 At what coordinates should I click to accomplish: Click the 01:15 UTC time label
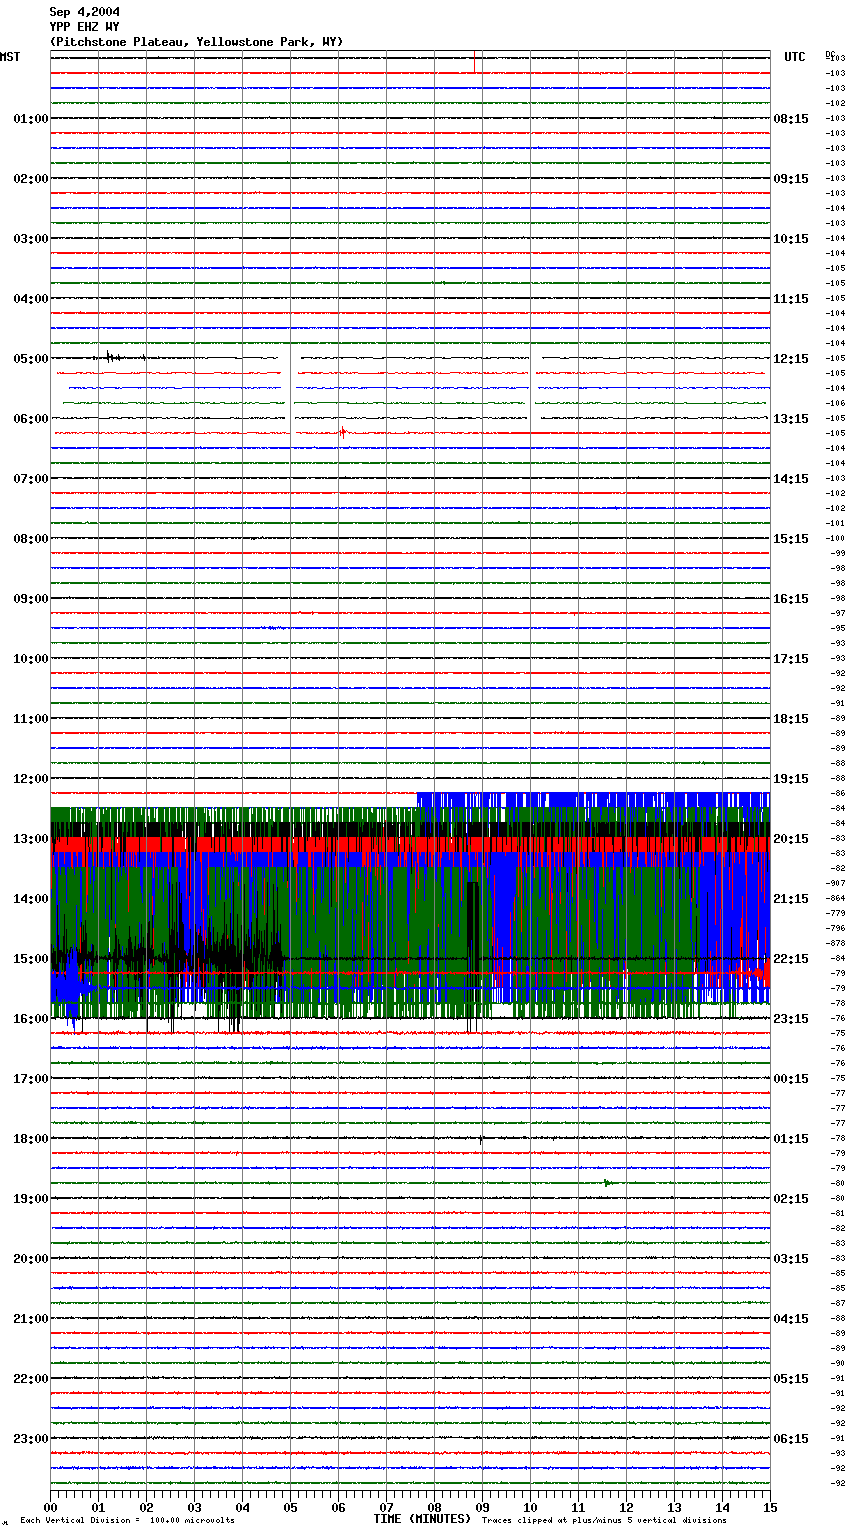791,1139
